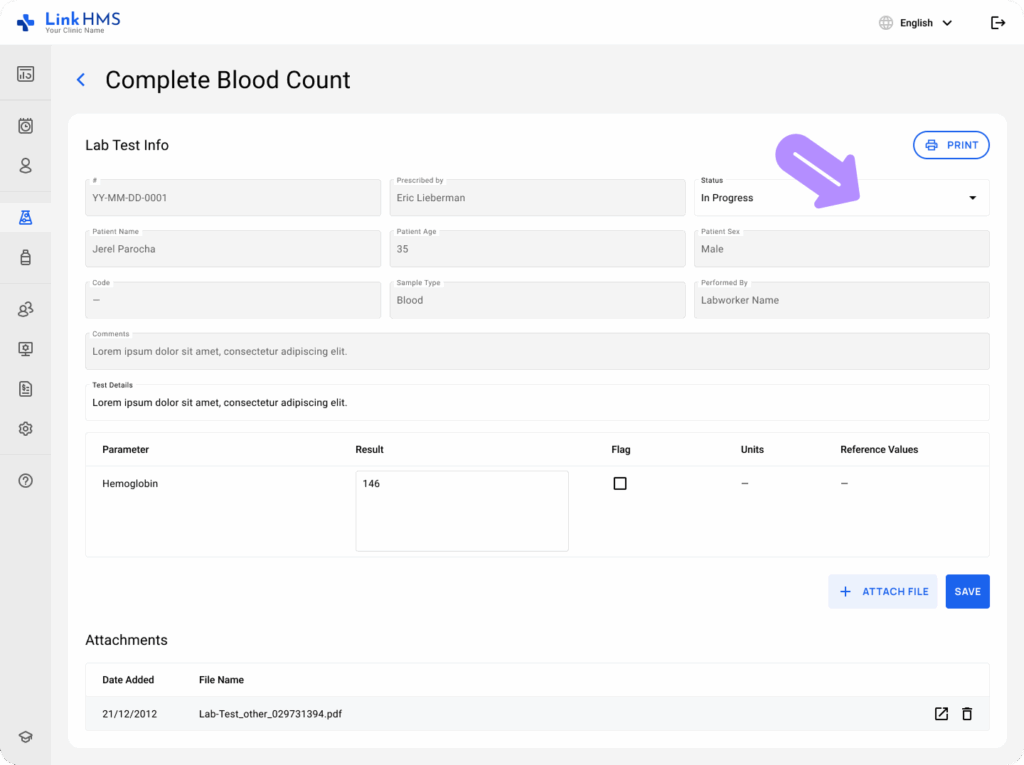
Task: Click the Complete Blood Count title
Action: pyautogui.click(x=228, y=80)
